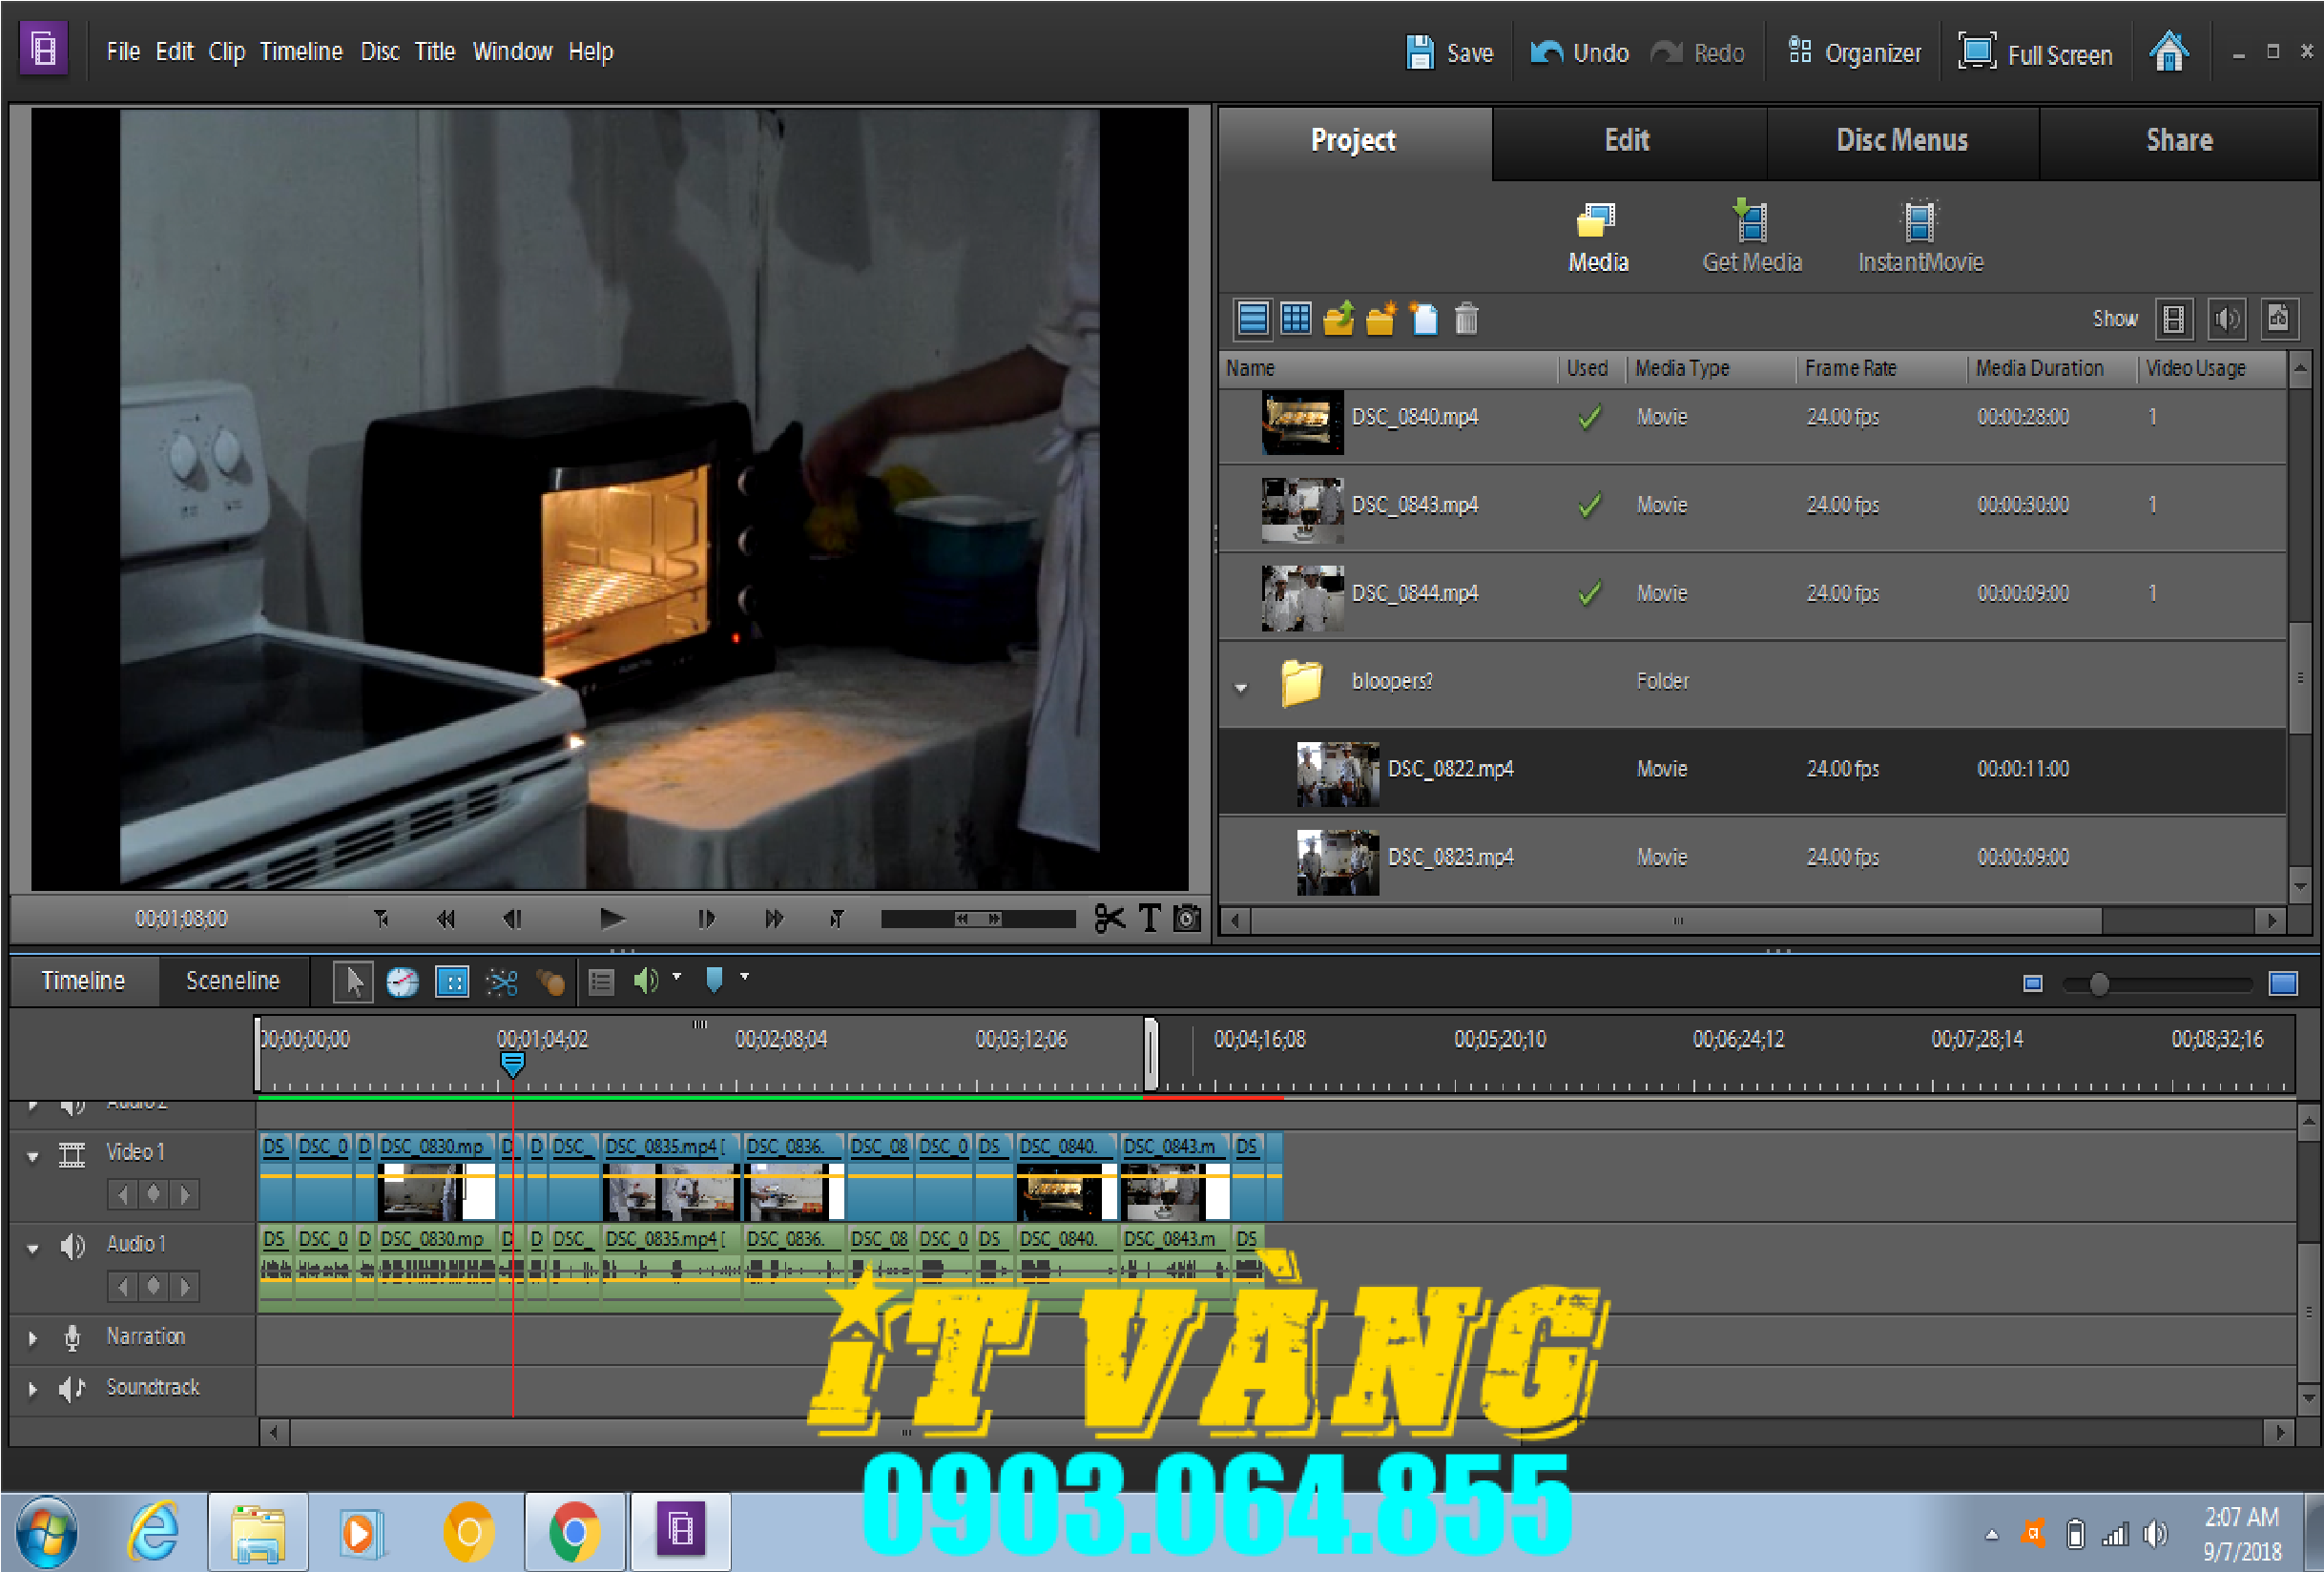The image size is (2324, 1572).
Task: Toggle Show audio files filter
Action: (x=2226, y=319)
